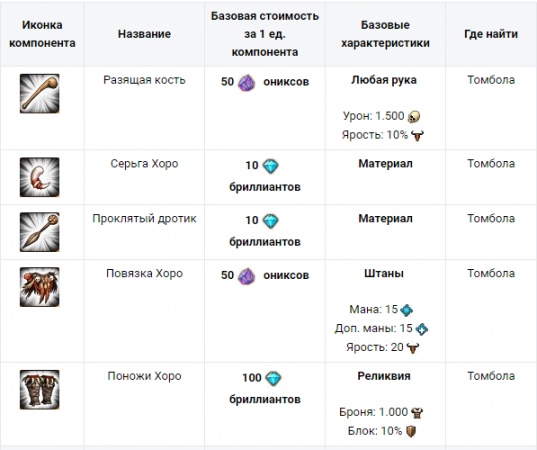Click the purple onyx gem in Разящая кость row

pyautogui.click(x=247, y=83)
